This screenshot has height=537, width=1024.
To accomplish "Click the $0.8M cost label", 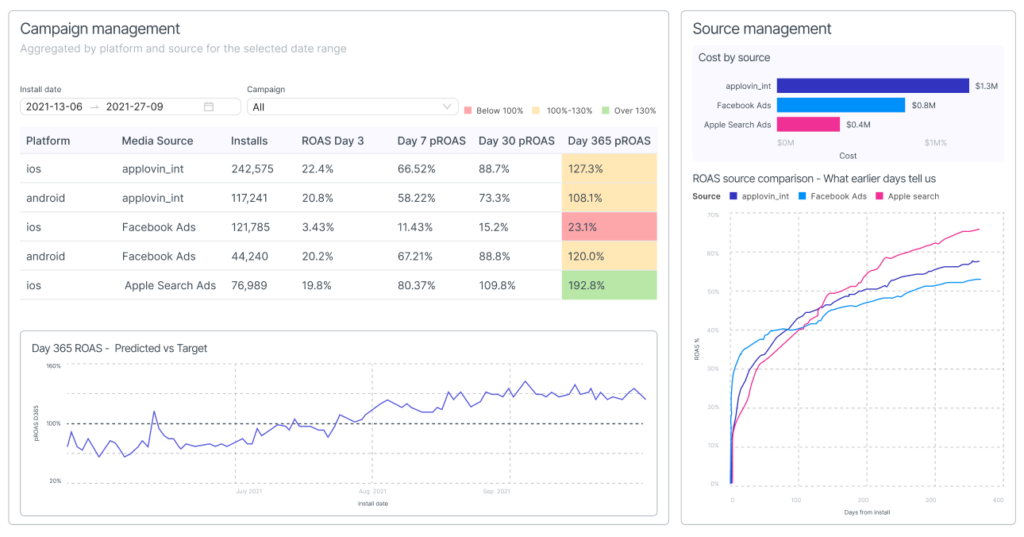I will pyautogui.click(x=923, y=105).
